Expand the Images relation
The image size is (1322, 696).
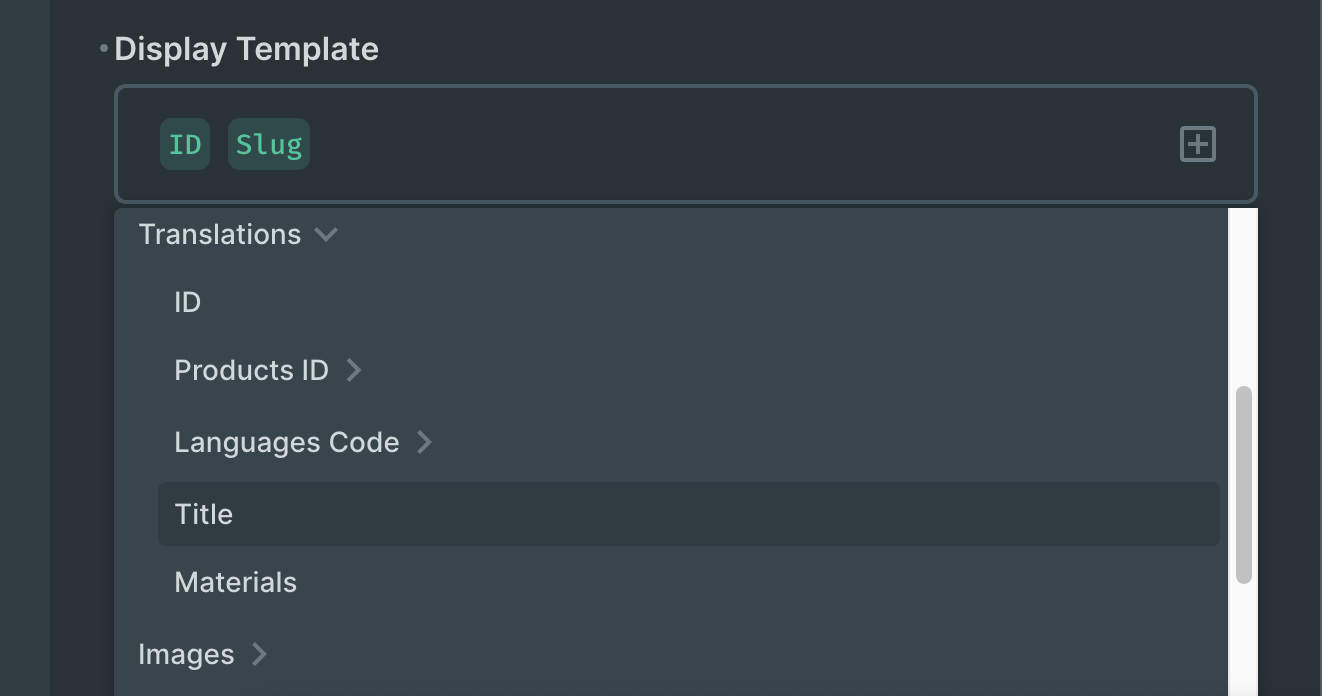coord(259,654)
